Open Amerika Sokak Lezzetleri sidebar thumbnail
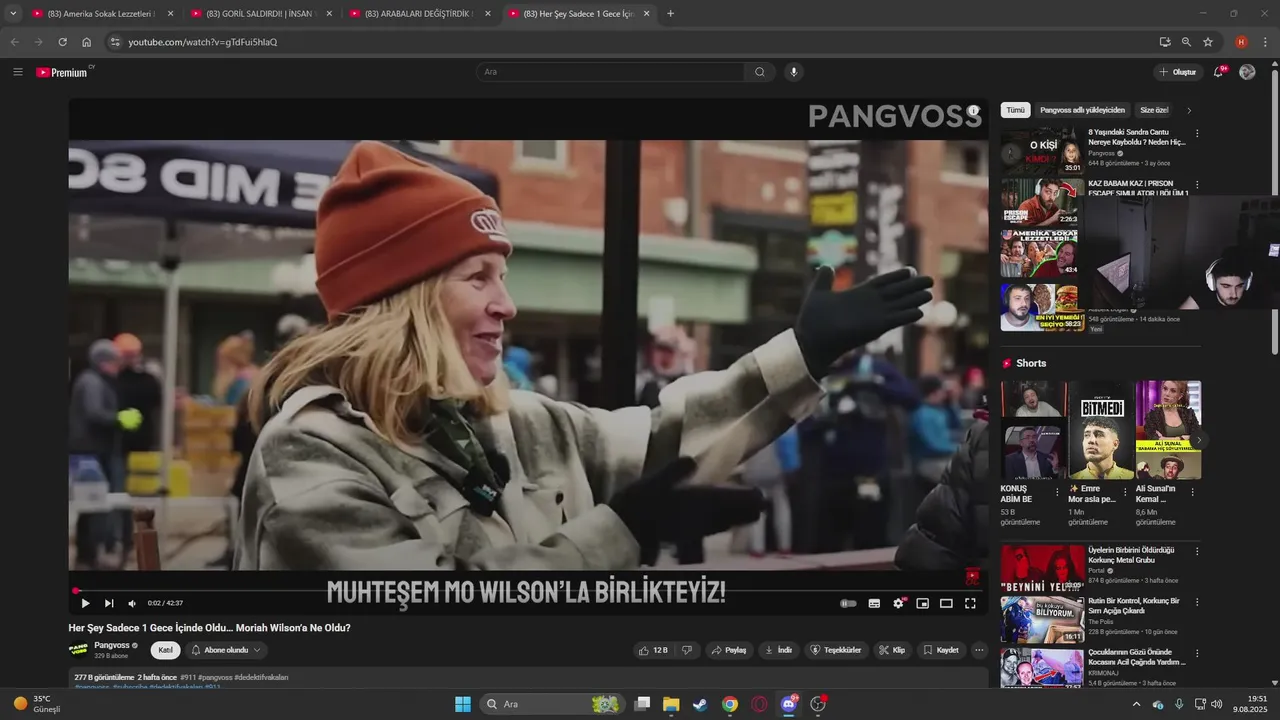The width and height of the screenshot is (1280, 720). [x=1040, y=254]
